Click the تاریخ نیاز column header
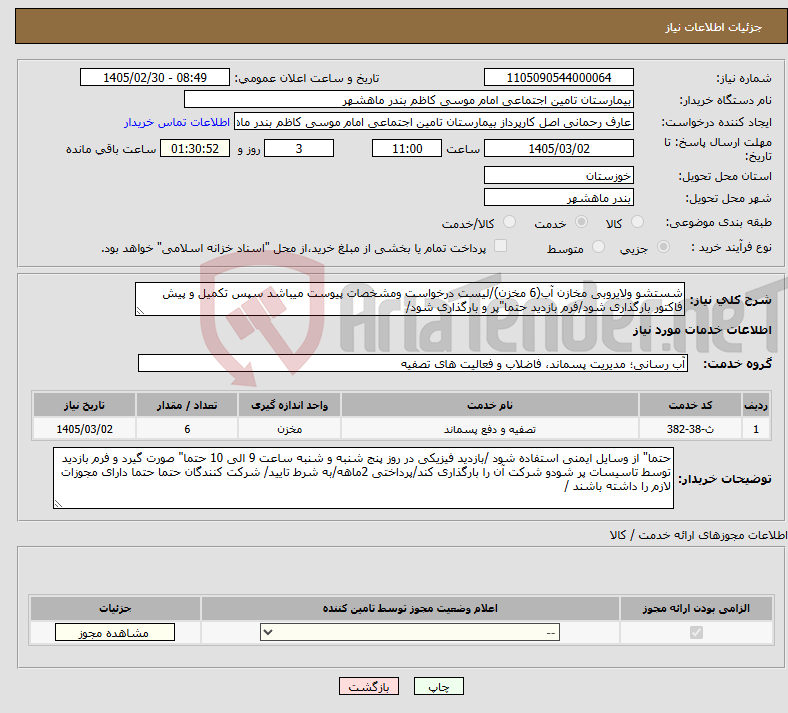The height and width of the screenshot is (713, 788). [84, 405]
